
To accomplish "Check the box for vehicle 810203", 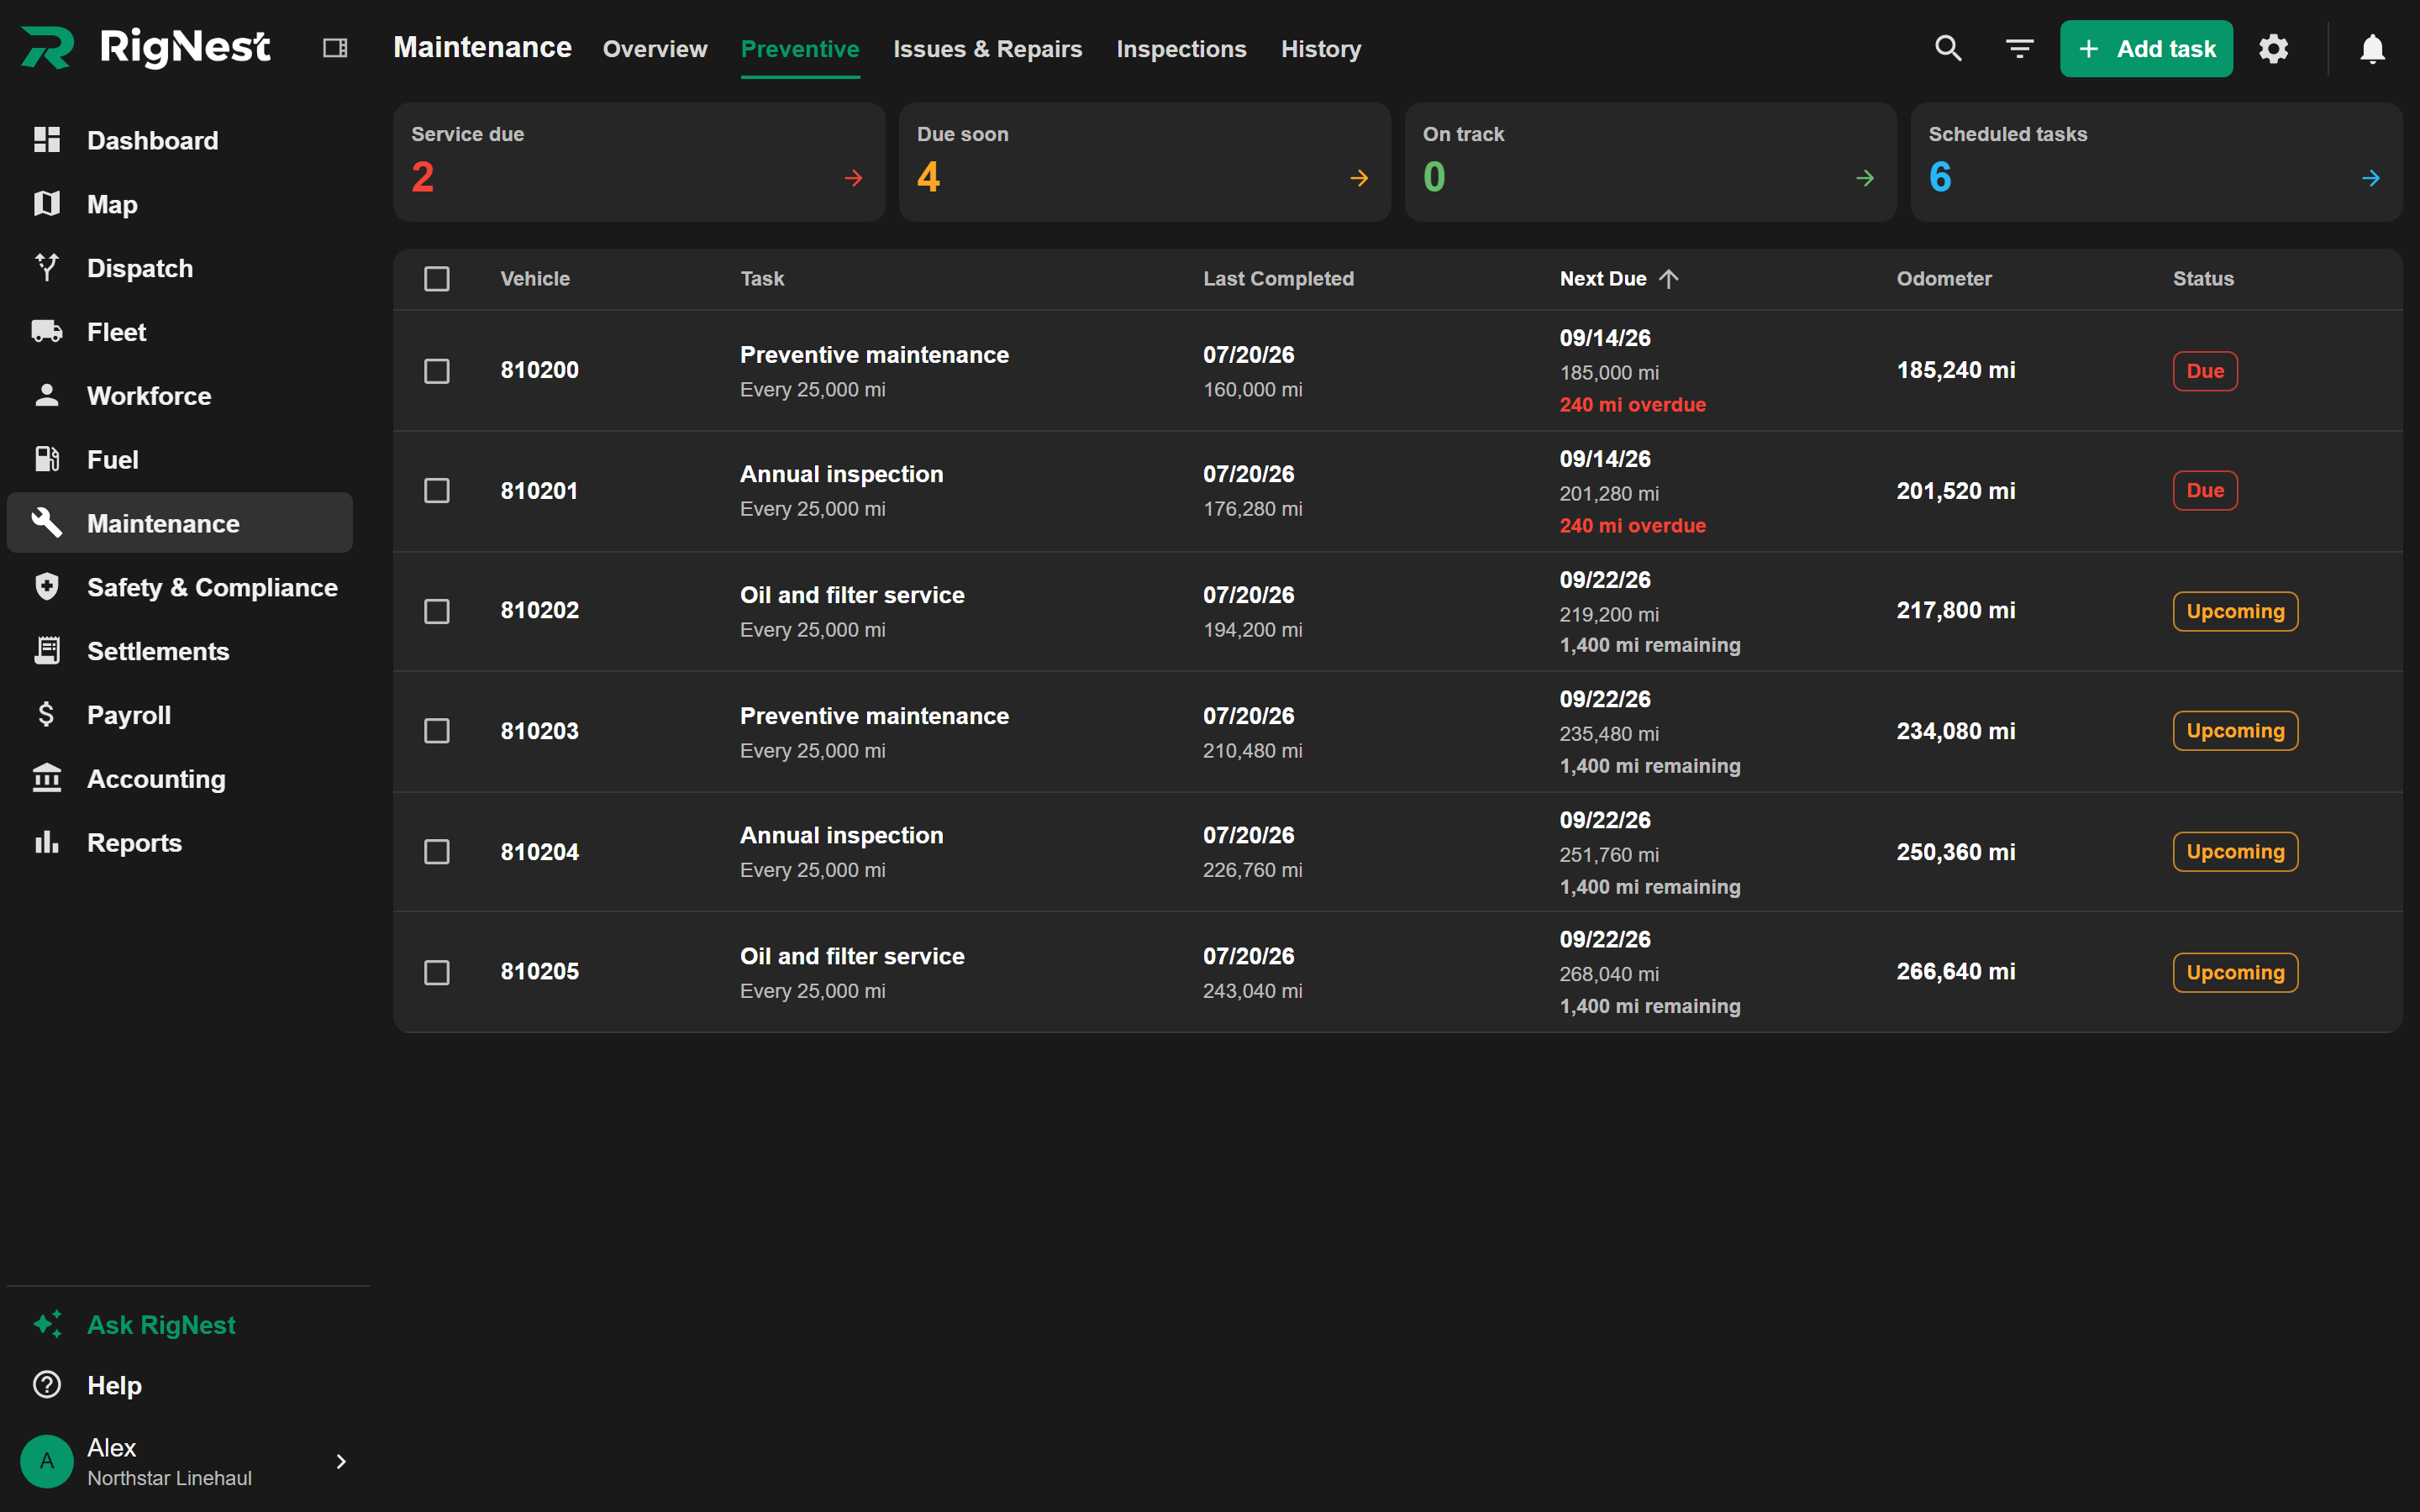I will [437, 731].
